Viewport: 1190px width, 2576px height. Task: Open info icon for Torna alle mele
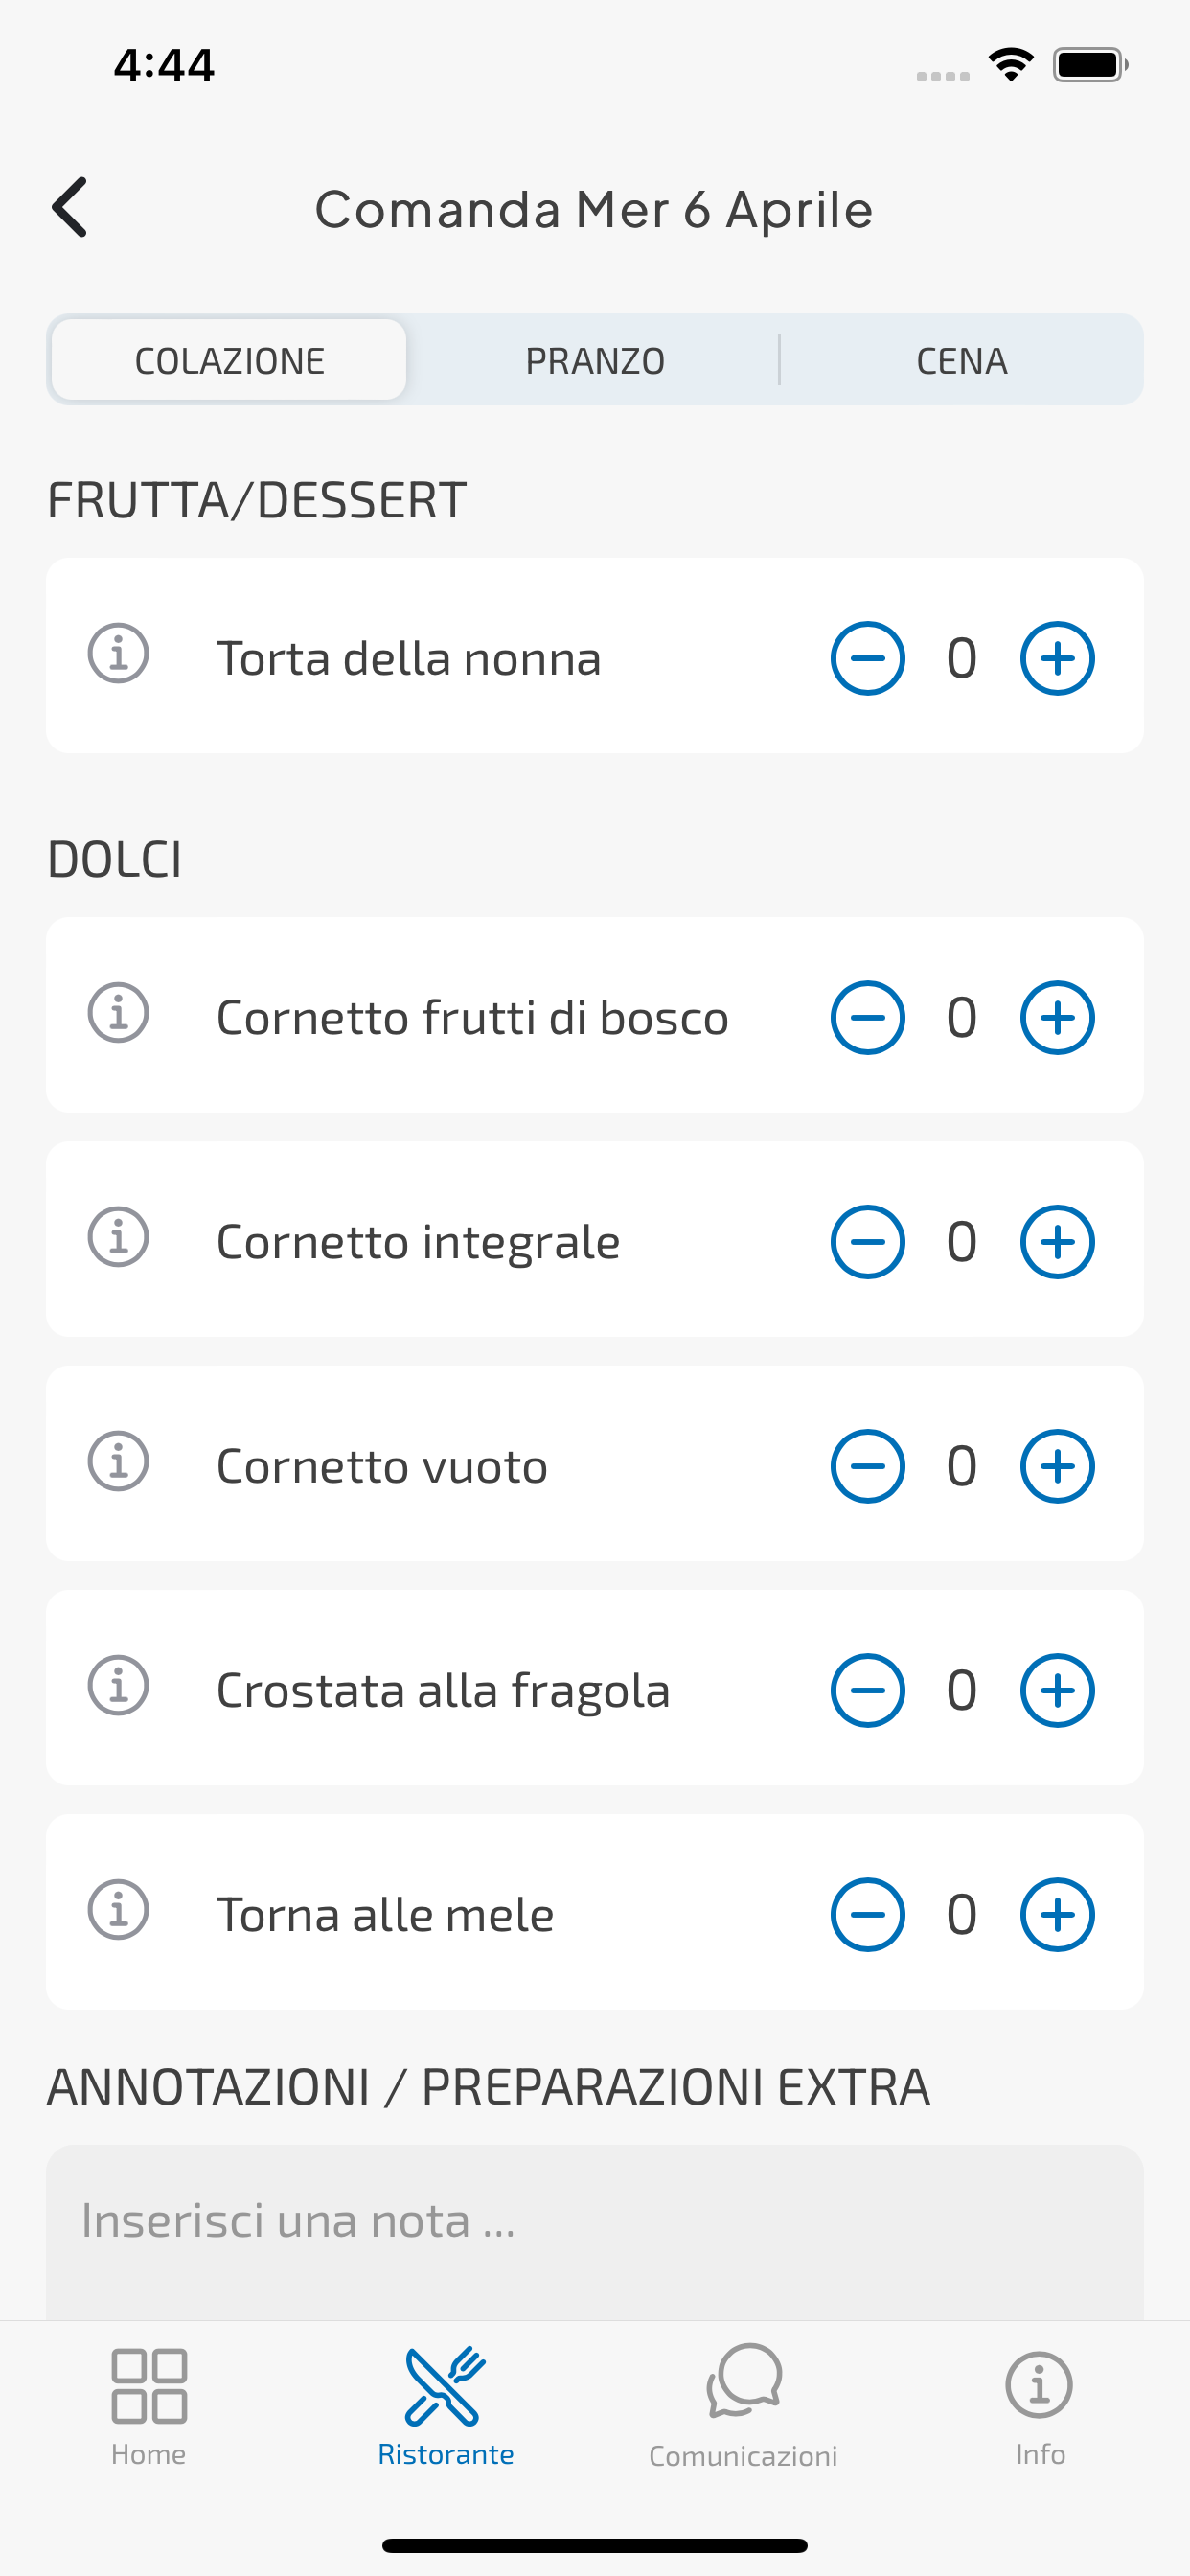(118, 1910)
